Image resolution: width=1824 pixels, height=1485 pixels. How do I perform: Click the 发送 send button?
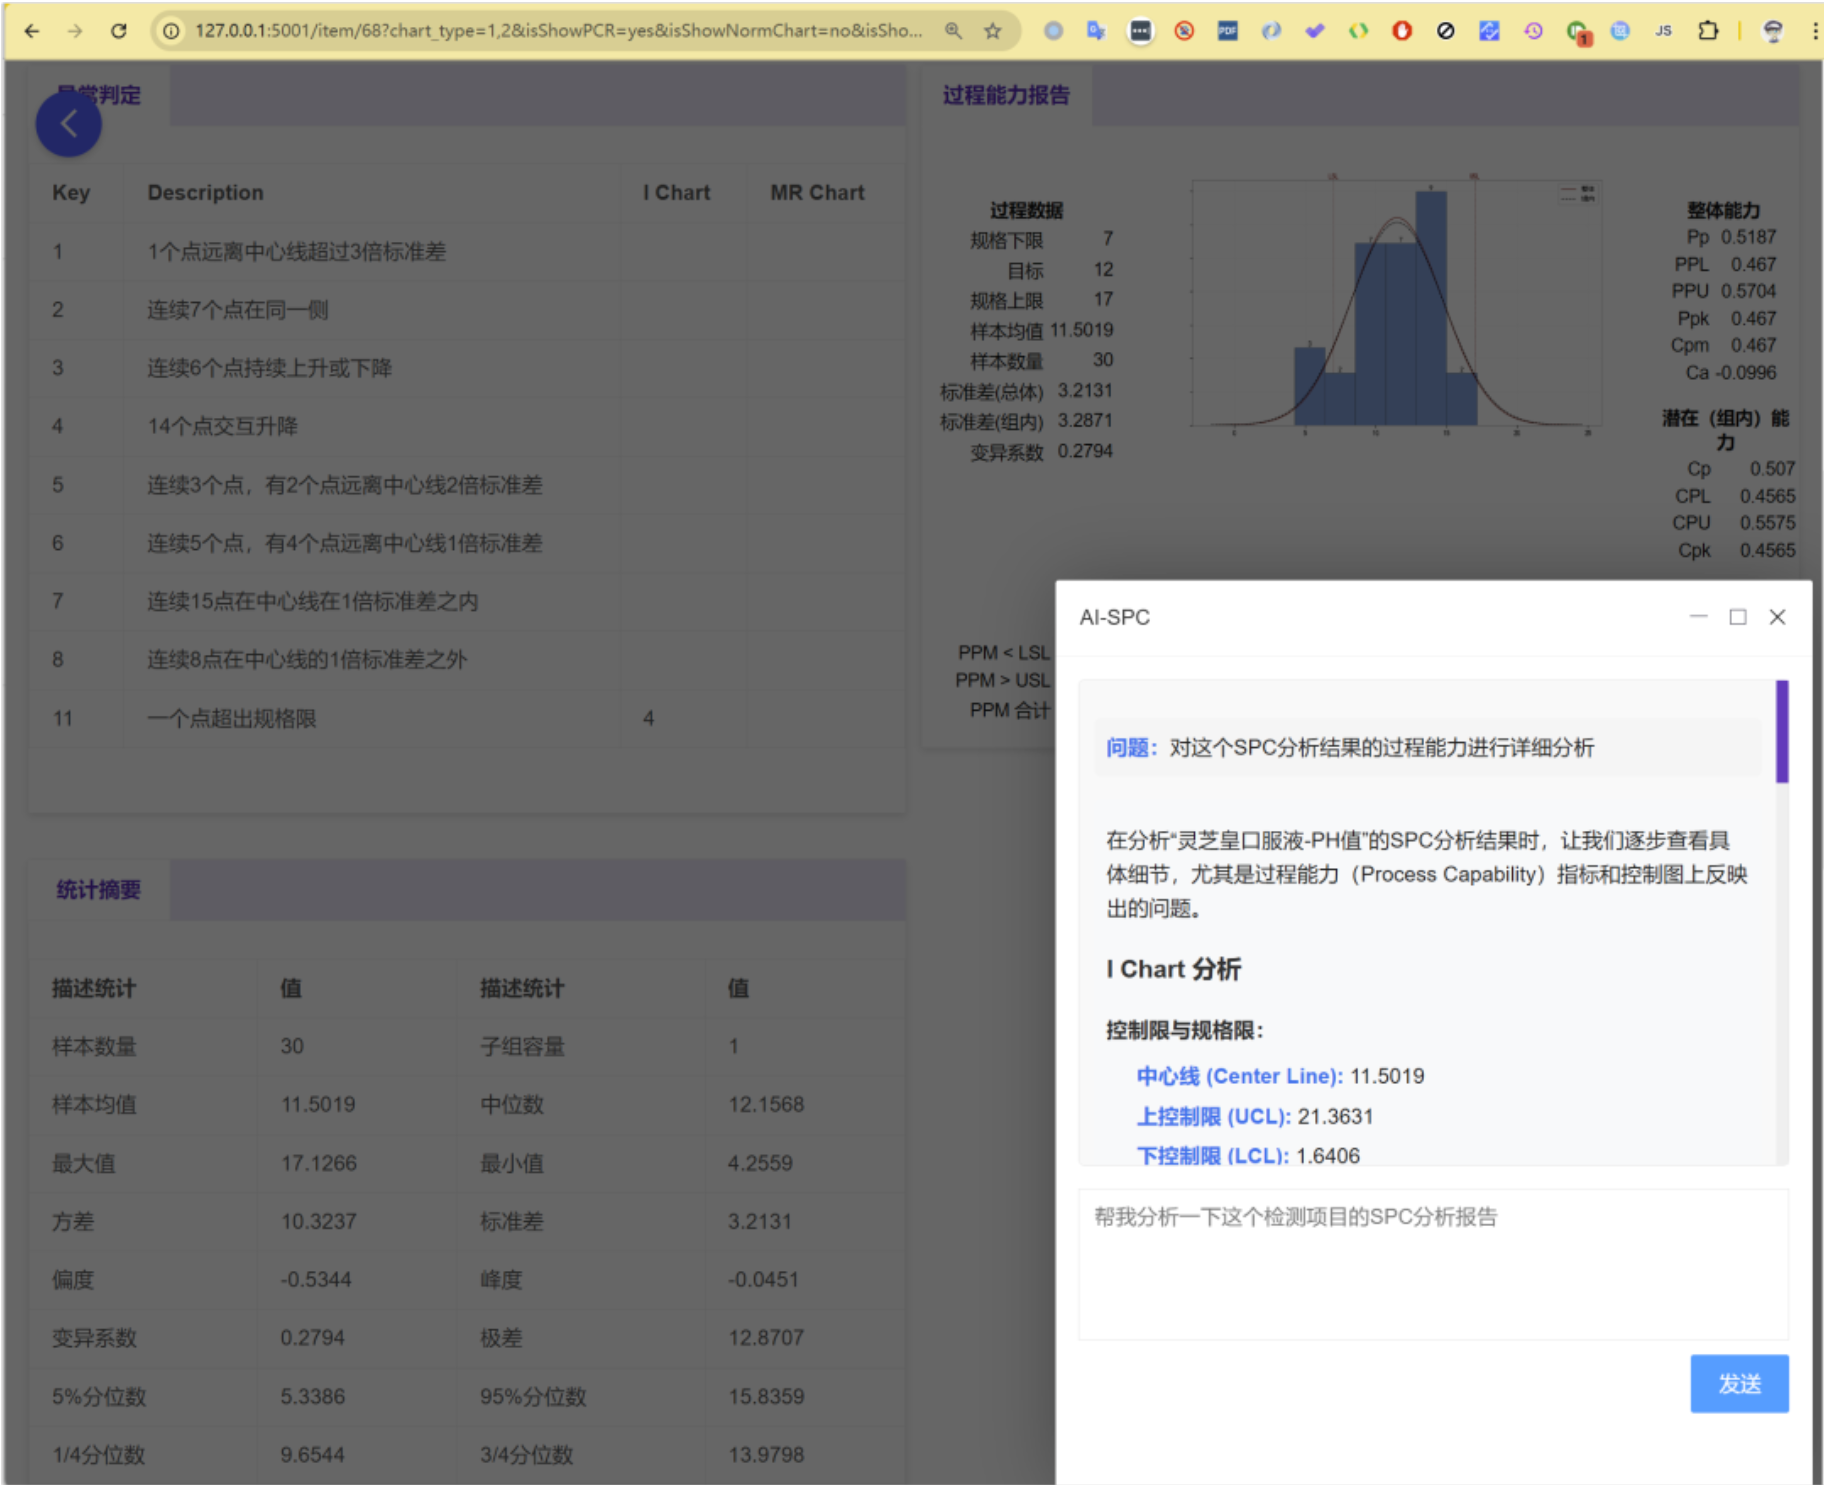[x=1738, y=1383]
